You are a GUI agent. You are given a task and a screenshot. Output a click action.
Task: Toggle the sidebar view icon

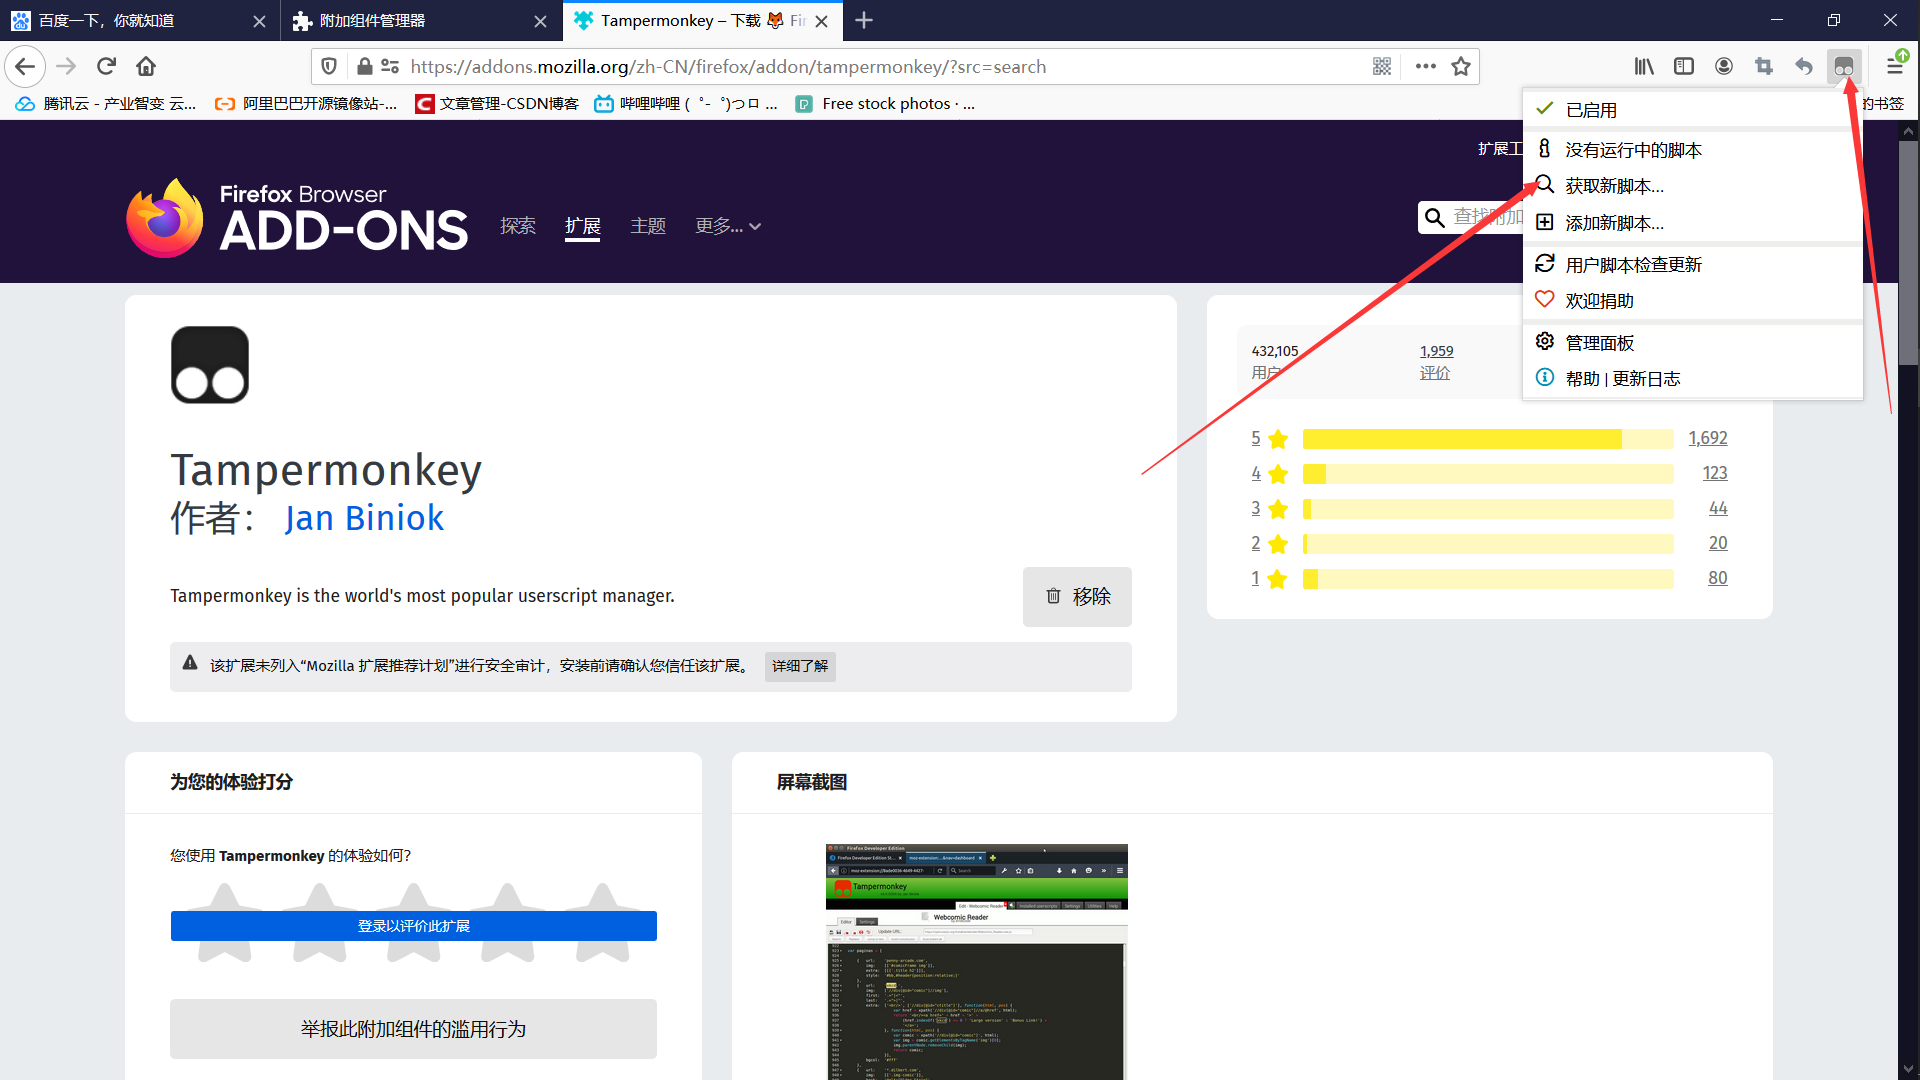pos(1684,67)
